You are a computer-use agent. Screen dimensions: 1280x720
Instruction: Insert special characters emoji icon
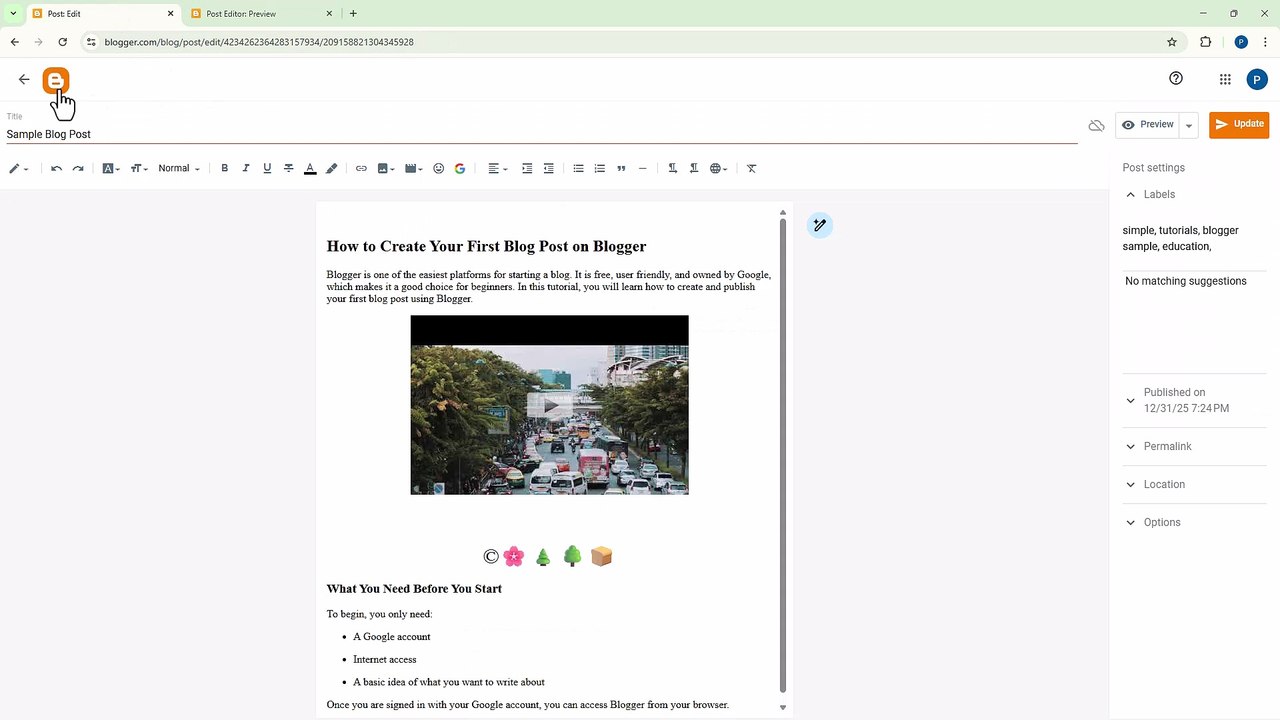(438, 168)
